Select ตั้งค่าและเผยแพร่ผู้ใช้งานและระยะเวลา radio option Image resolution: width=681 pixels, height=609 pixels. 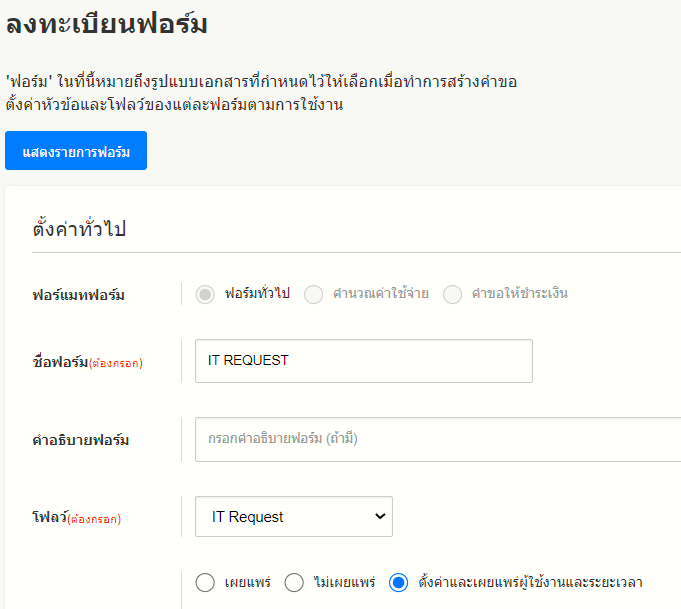point(399,582)
